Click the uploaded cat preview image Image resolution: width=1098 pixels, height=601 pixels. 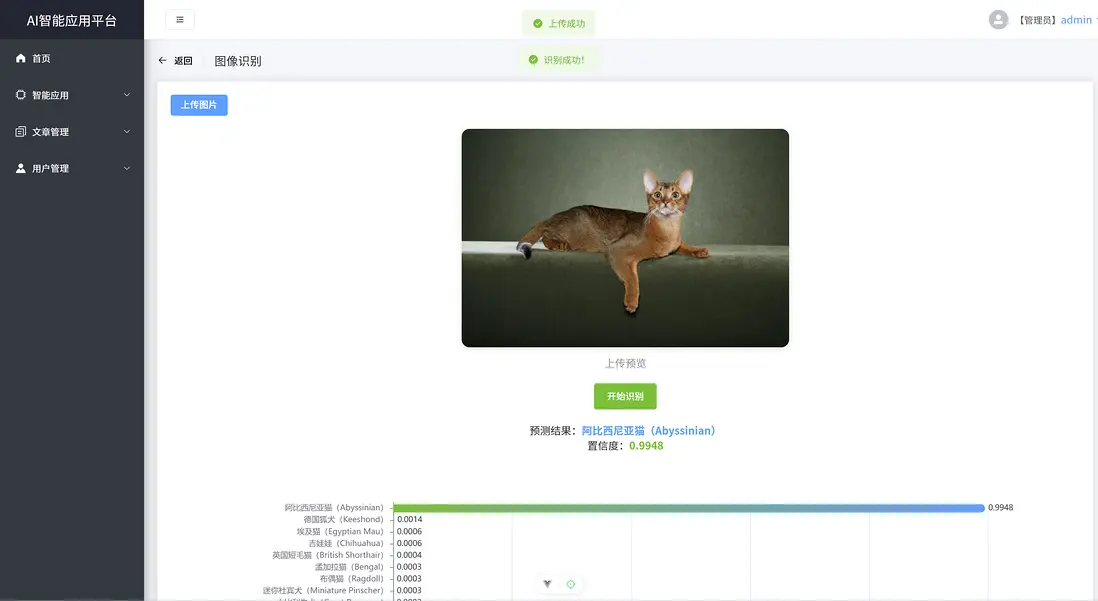[x=625, y=237]
